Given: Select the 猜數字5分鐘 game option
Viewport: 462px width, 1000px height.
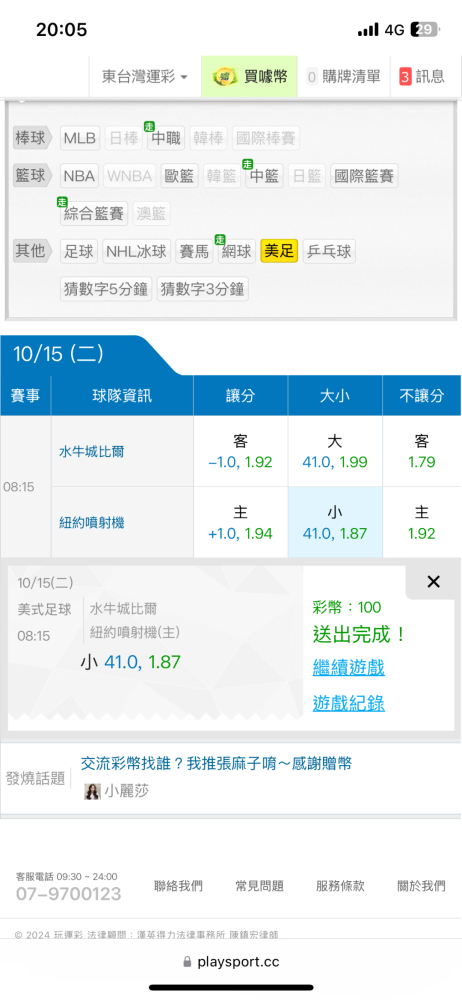Looking at the screenshot, I should click(x=107, y=289).
